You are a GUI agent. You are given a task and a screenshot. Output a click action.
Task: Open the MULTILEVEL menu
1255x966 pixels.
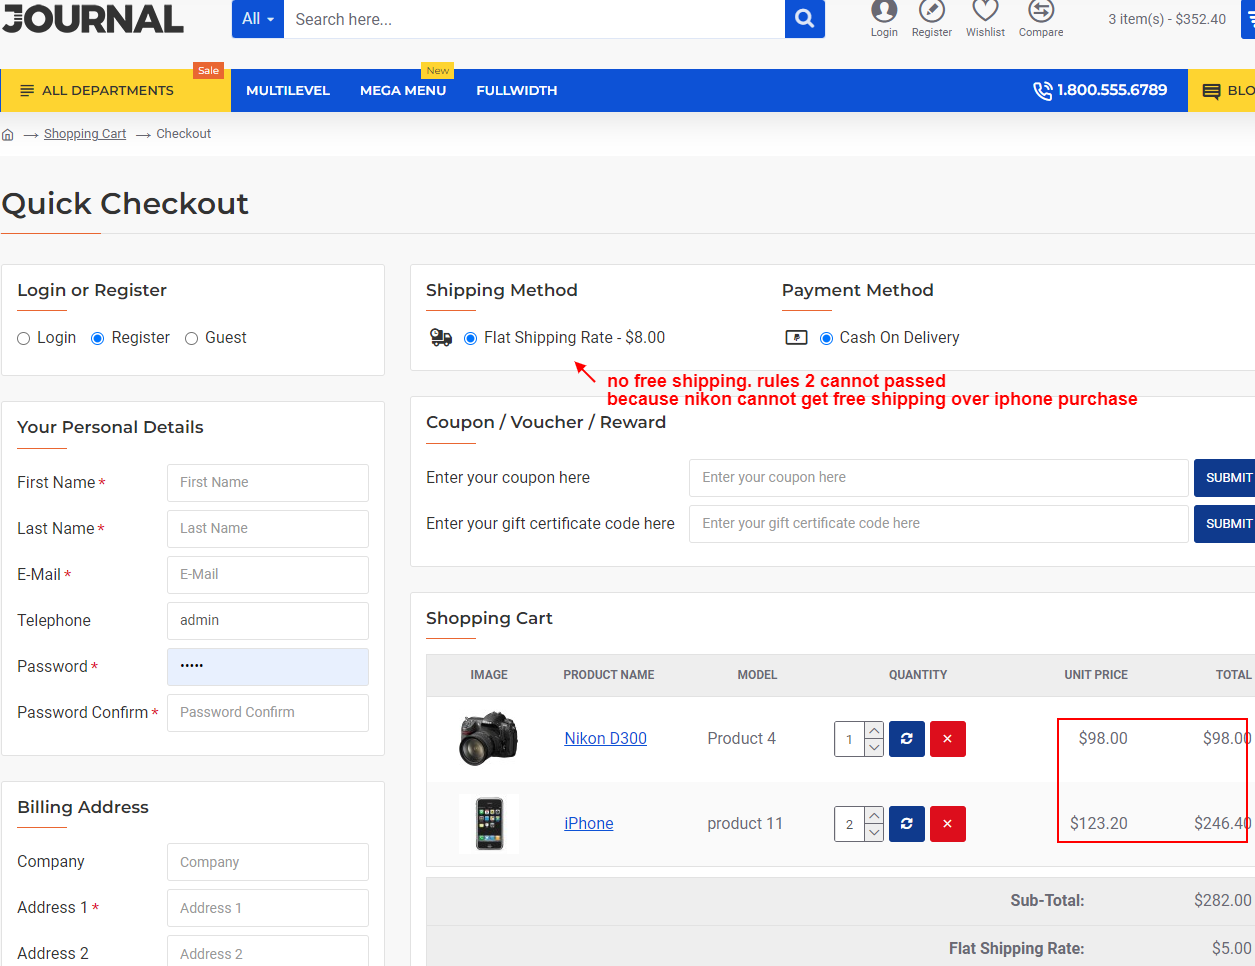tap(288, 90)
